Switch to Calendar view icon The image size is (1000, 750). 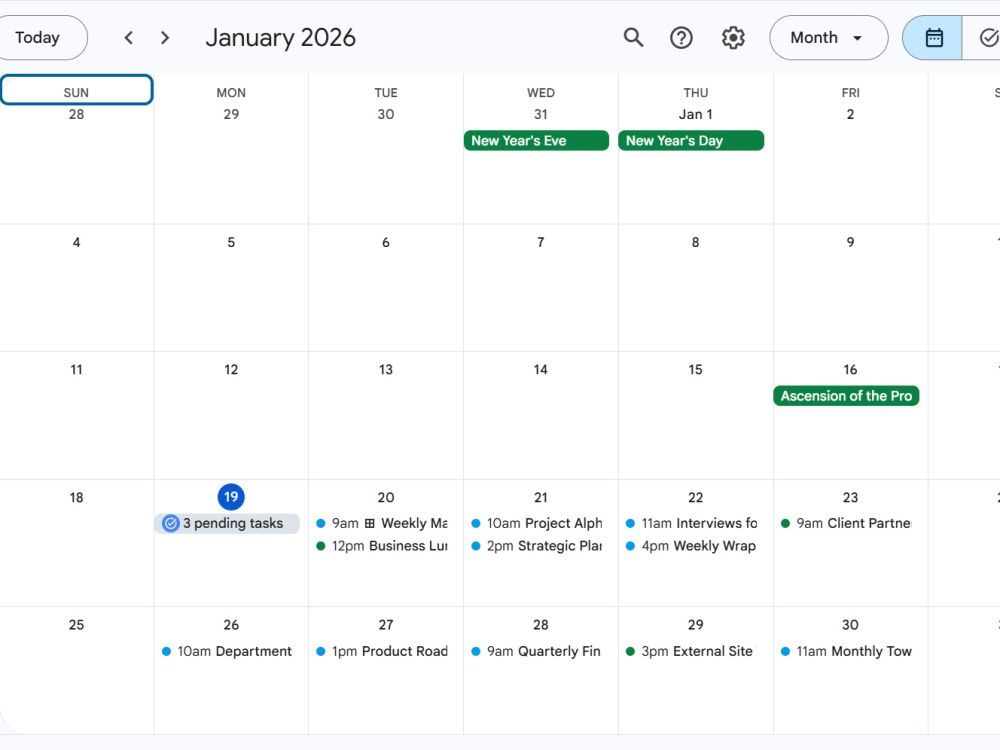[x=933, y=38]
